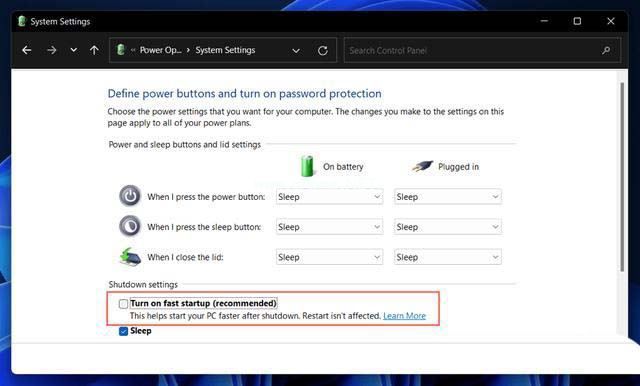Image resolution: width=640 pixels, height=386 pixels.
Task: Open the address bar history dropdown
Action: (296, 51)
